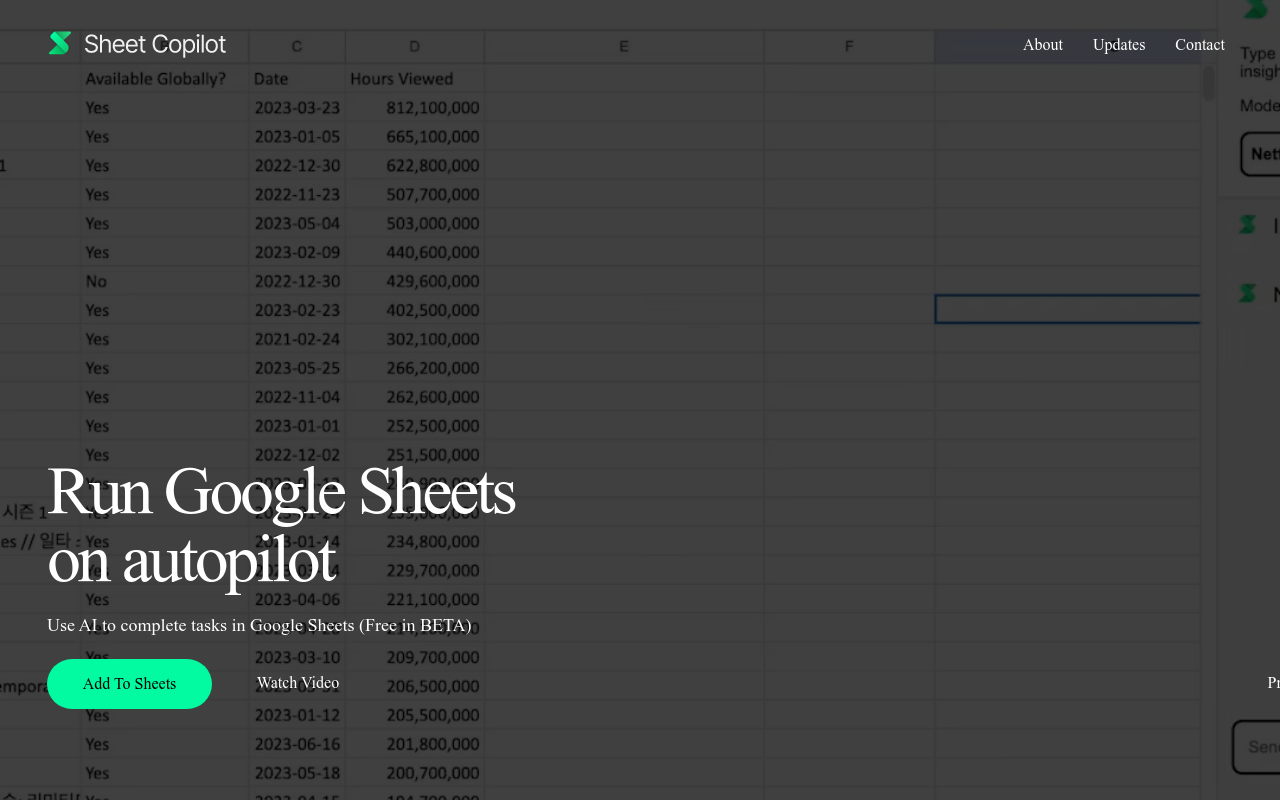1280x800 pixels.
Task: Click the Watch Video link
Action: coord(298,683)
